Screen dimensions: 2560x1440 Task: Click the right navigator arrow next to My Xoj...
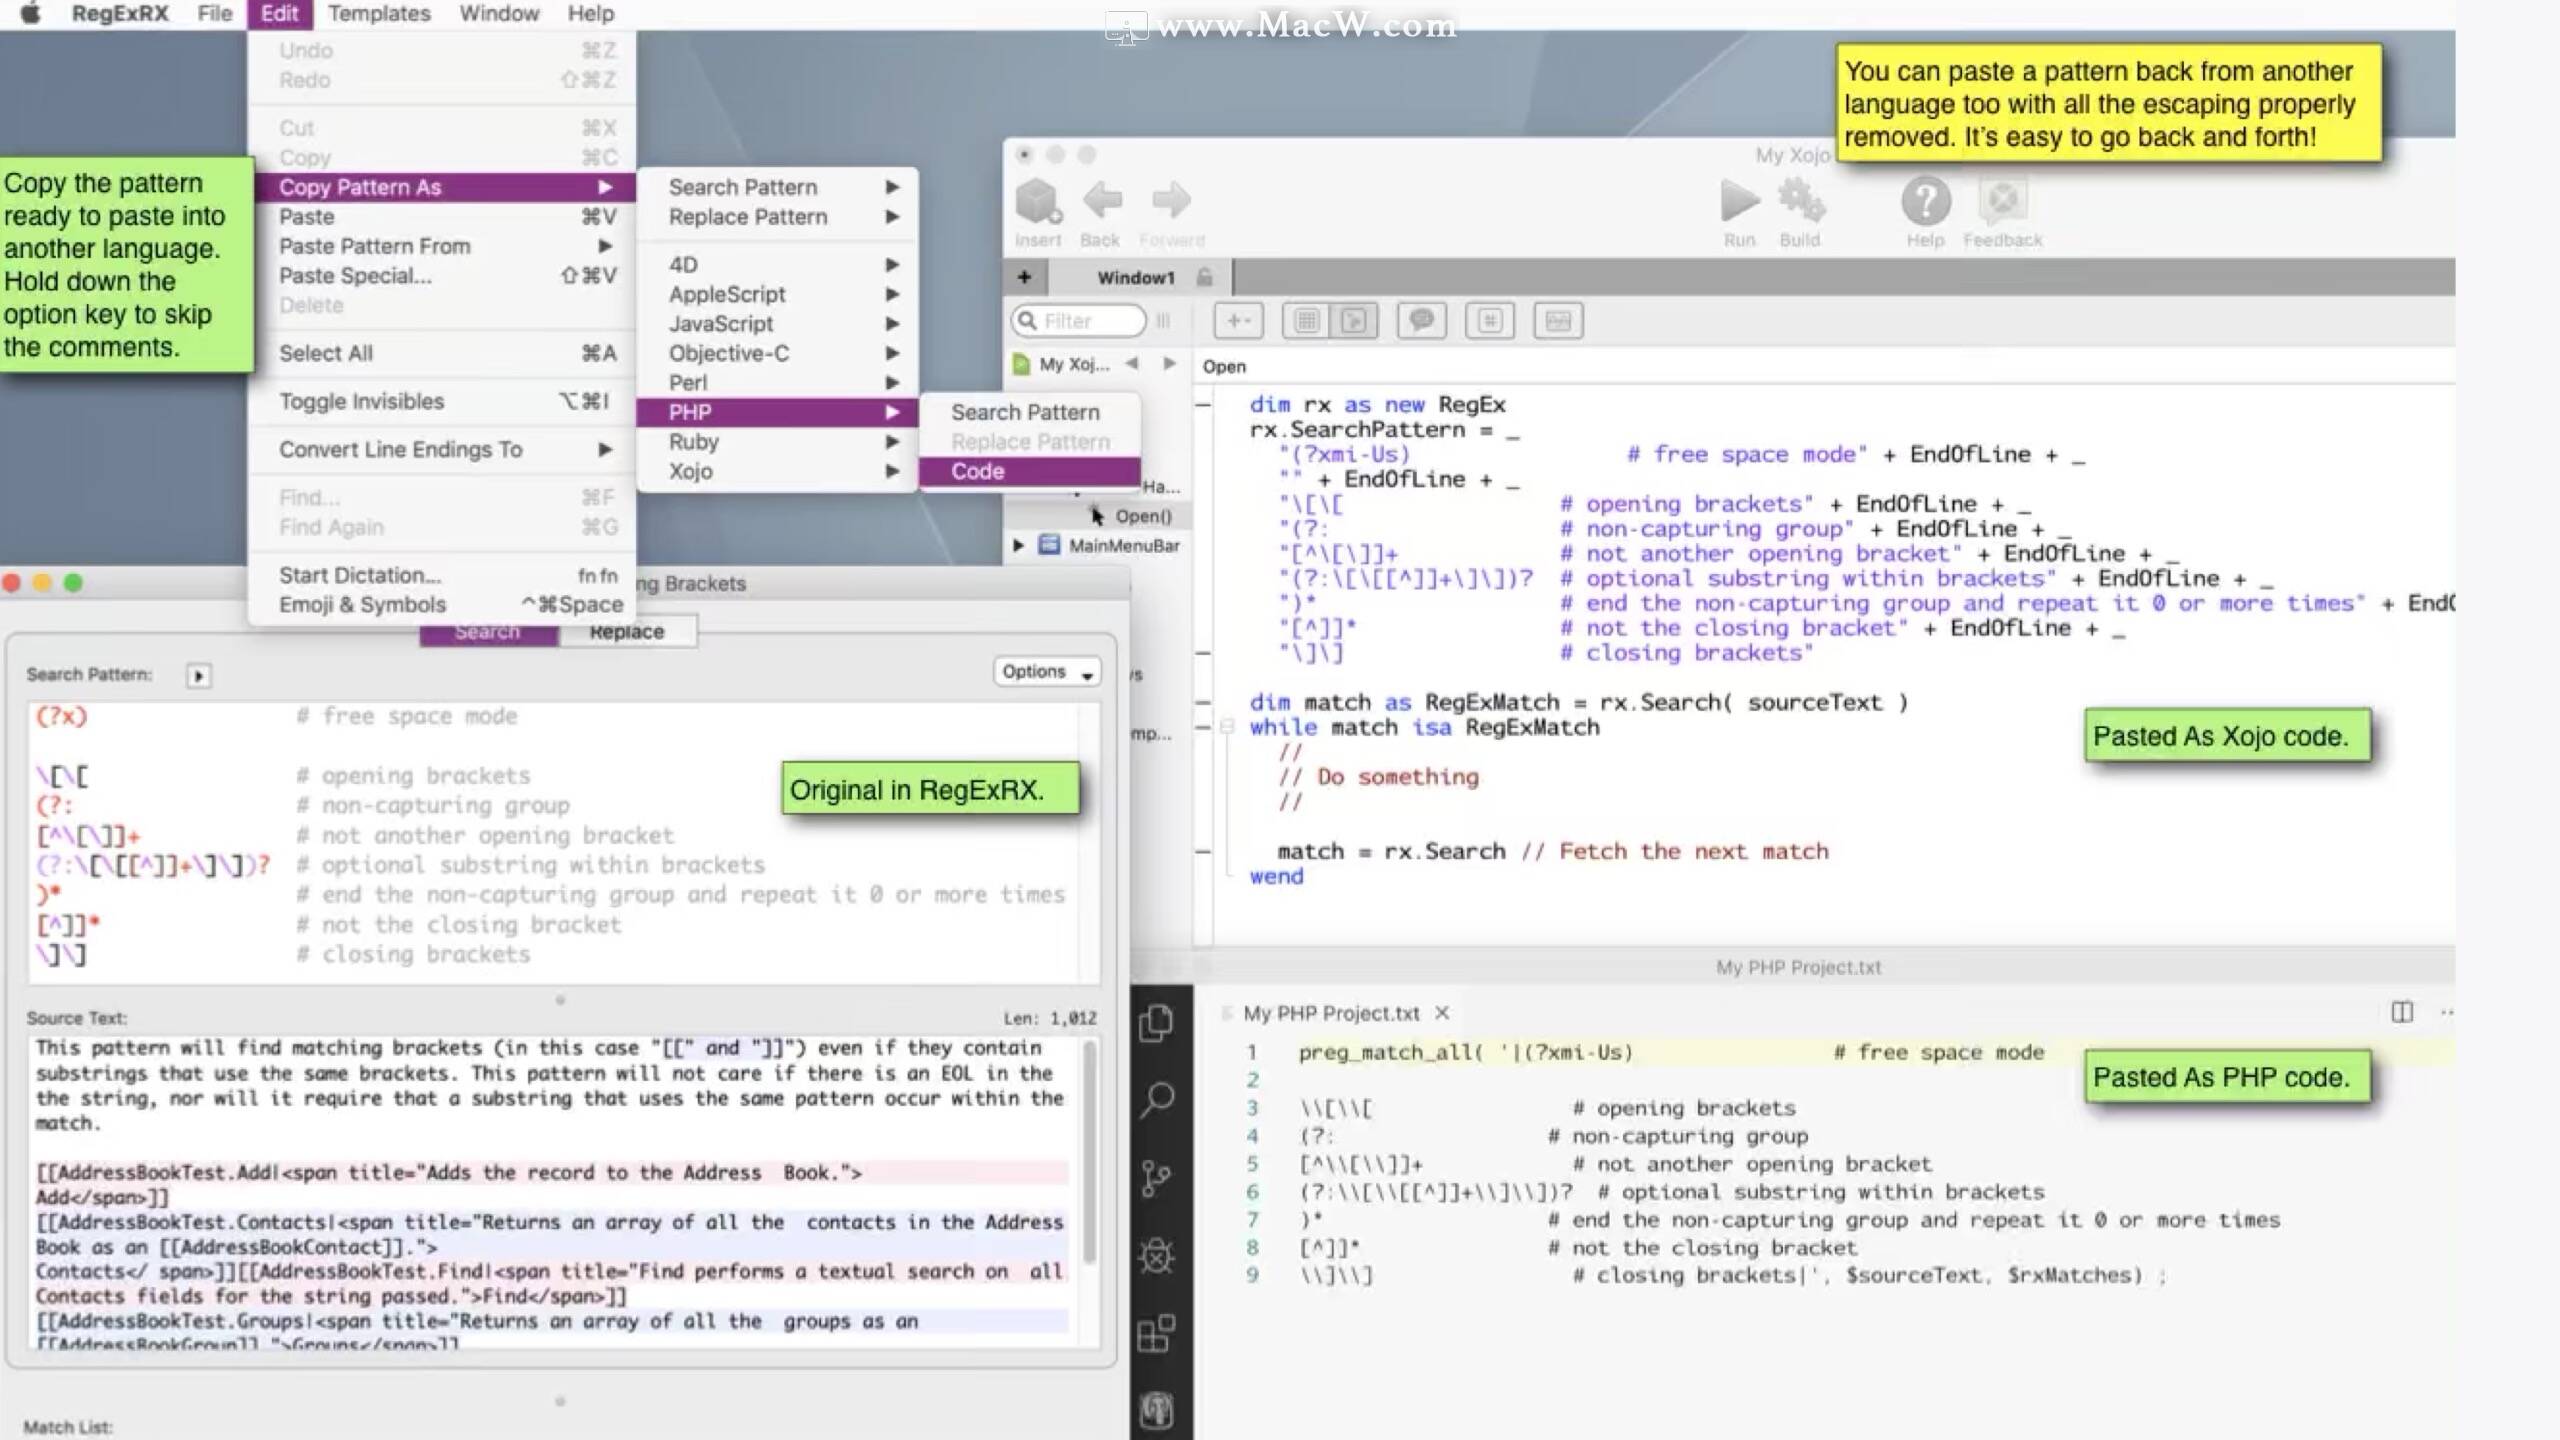[1169, 363]
